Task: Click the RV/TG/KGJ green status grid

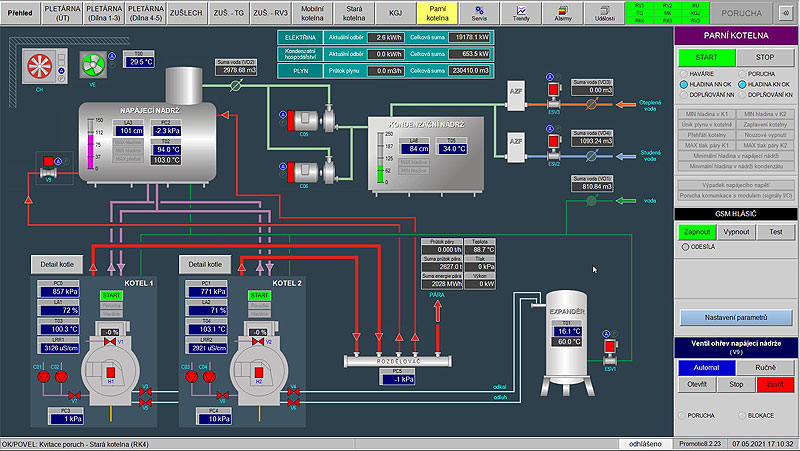Action: (x=667, y=13)
